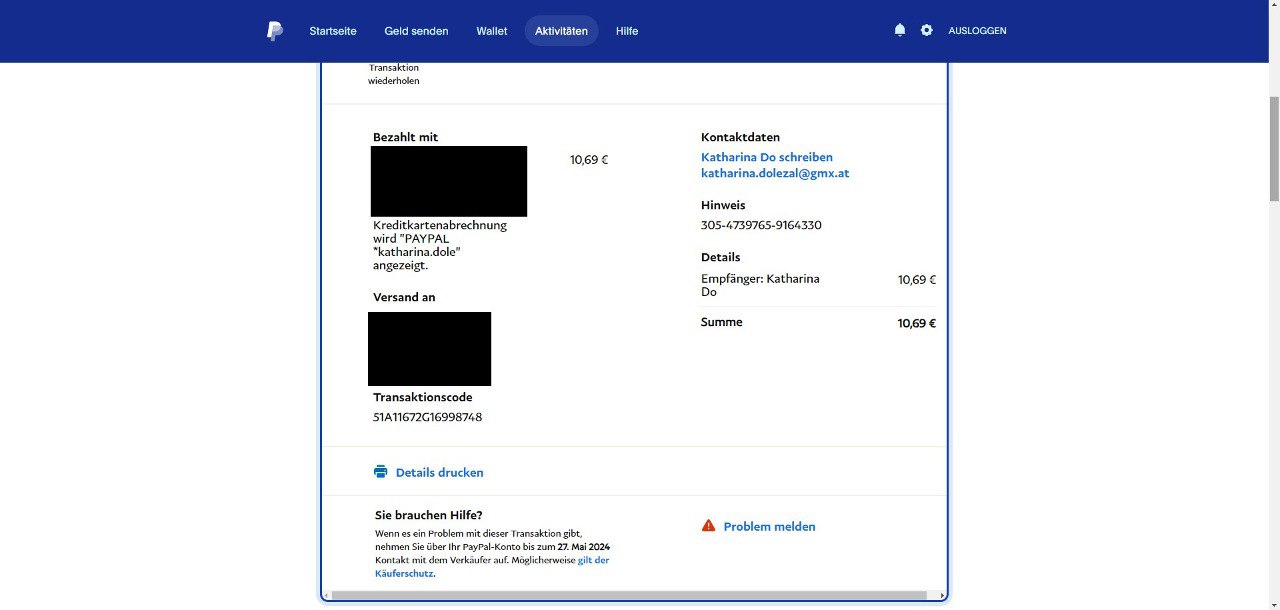Select the Aktivitäten tab
The image size is (1280, 610).
pyautogui.click(x=561, y=31)
